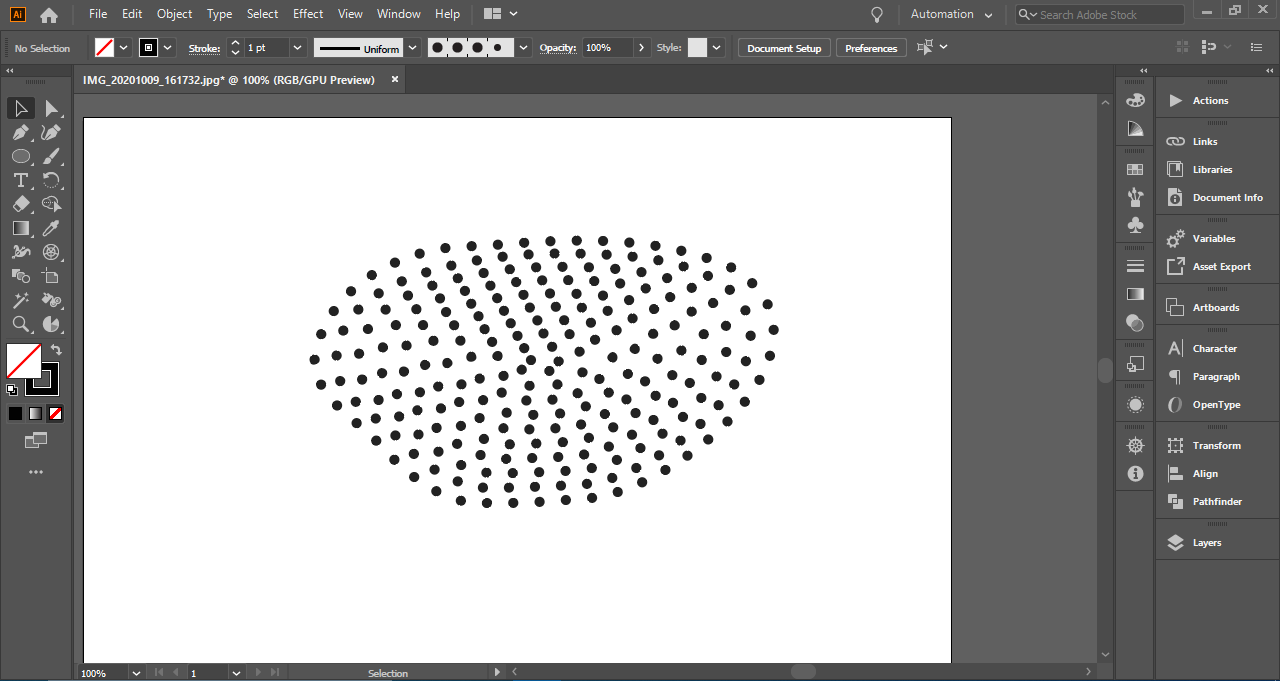
Task: Click the Document Setup button
Action: (784, 48)
